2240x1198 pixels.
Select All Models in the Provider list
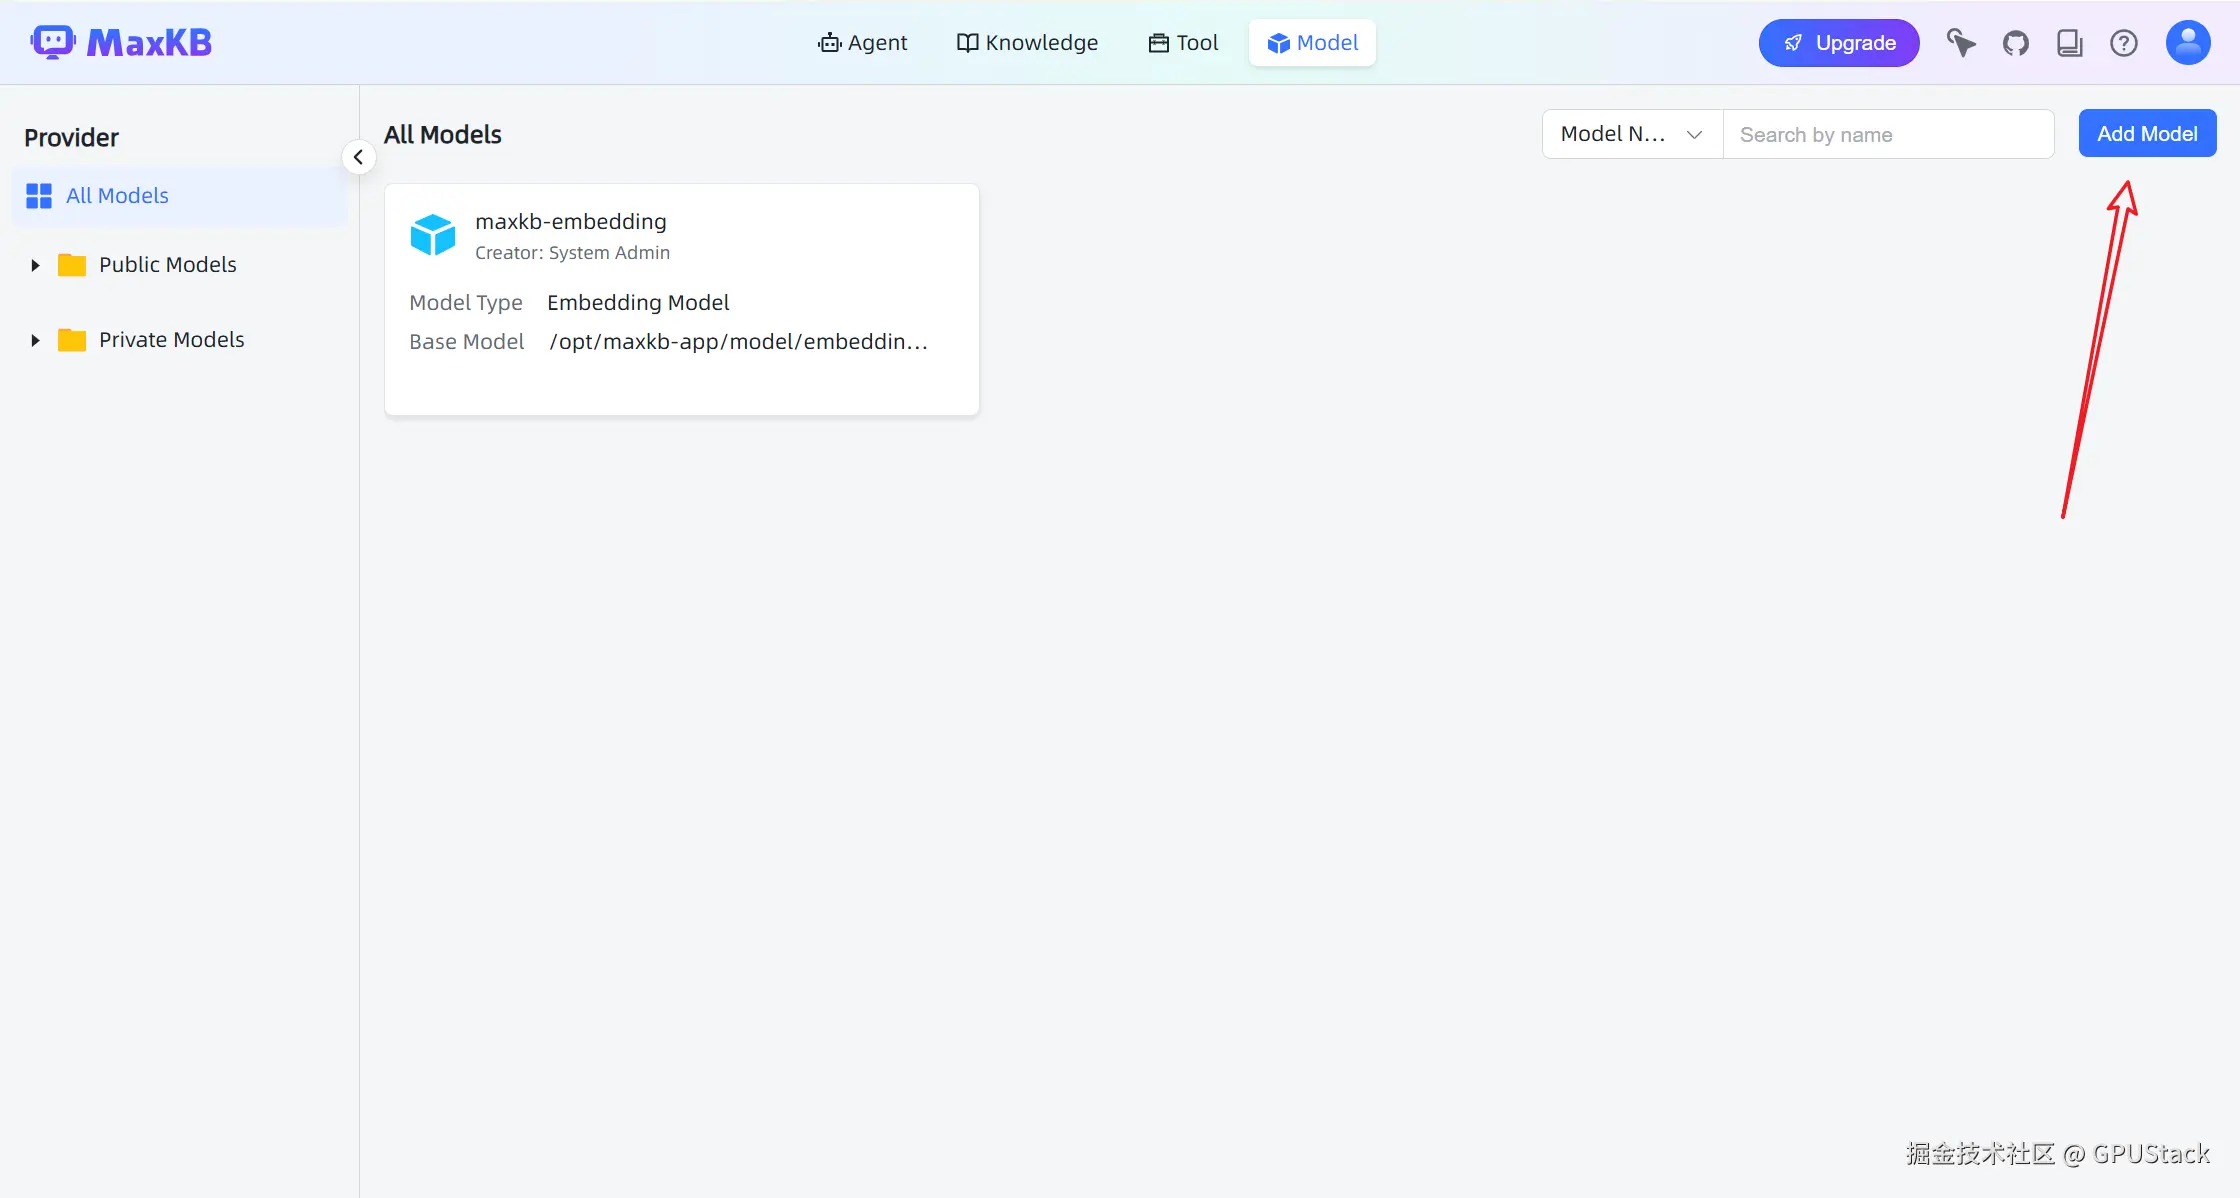click(117, 196)
